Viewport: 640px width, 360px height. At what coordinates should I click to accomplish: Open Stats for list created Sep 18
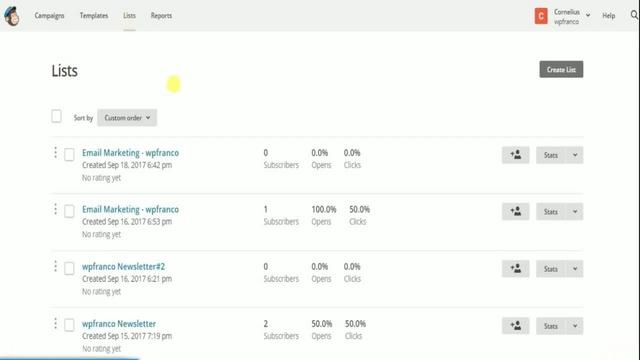(x=551, y=155)
